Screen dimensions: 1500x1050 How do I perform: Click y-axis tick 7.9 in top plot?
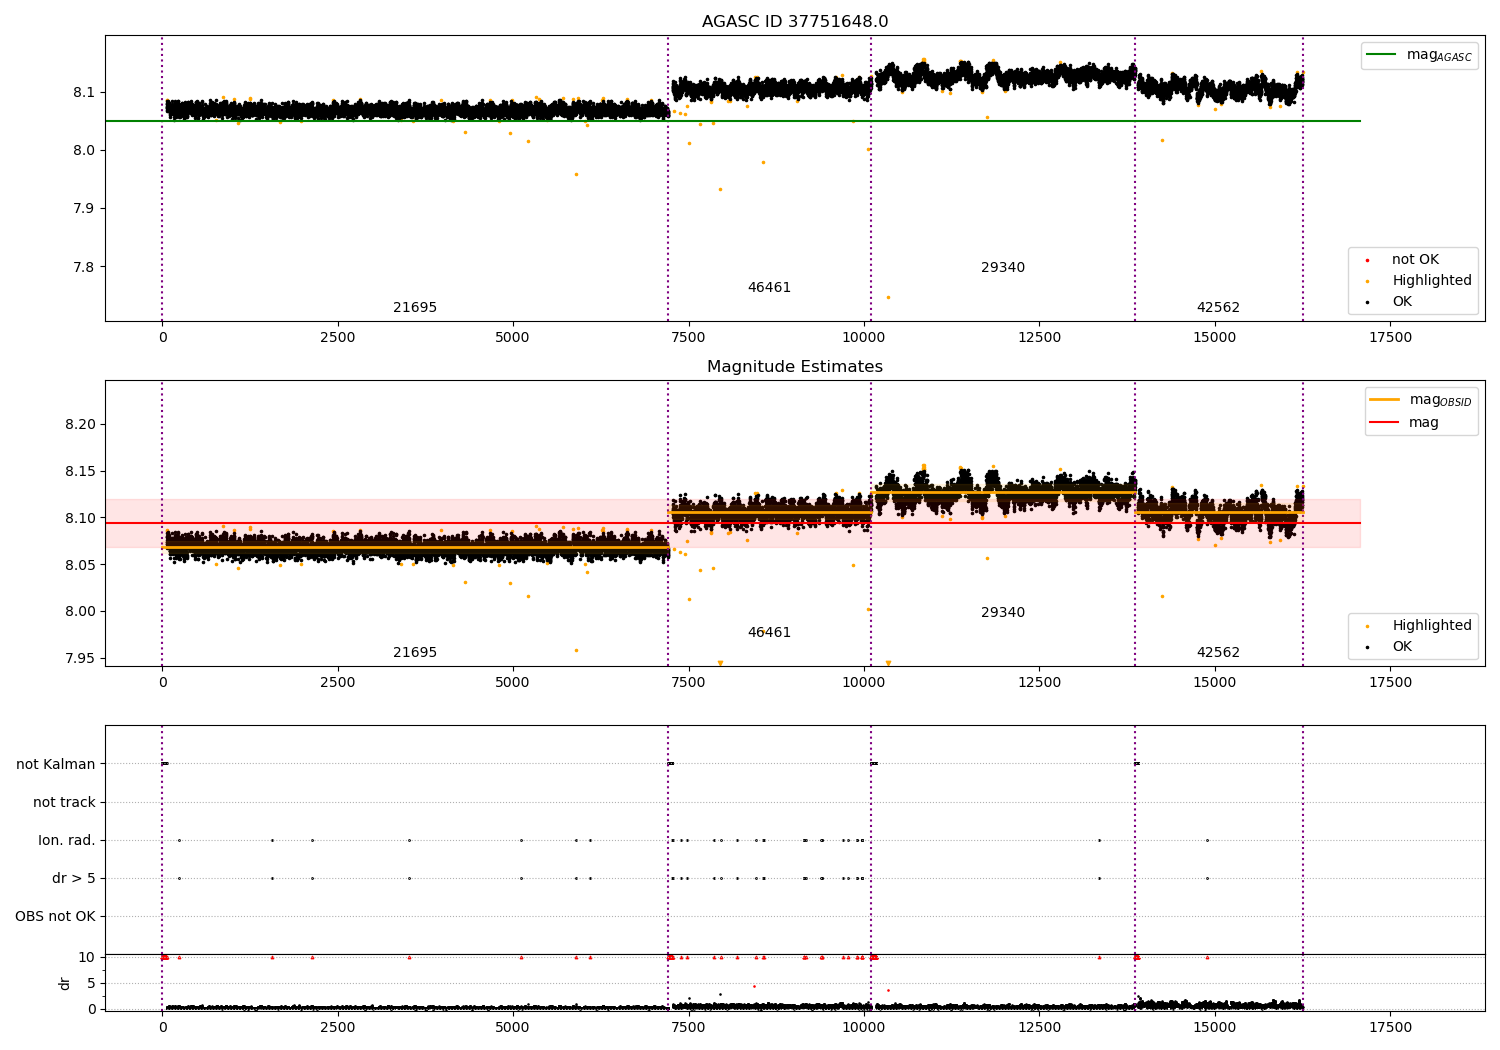point(82,209)
